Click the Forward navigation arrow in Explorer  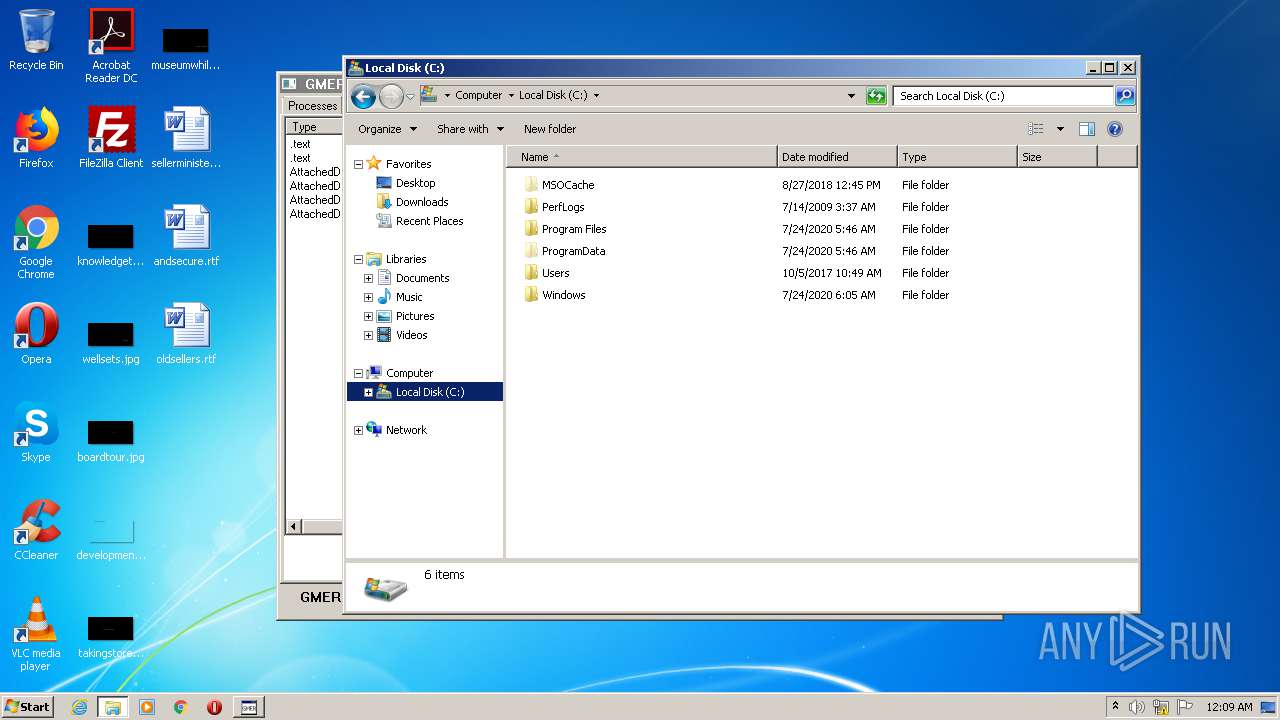[391, 96]
